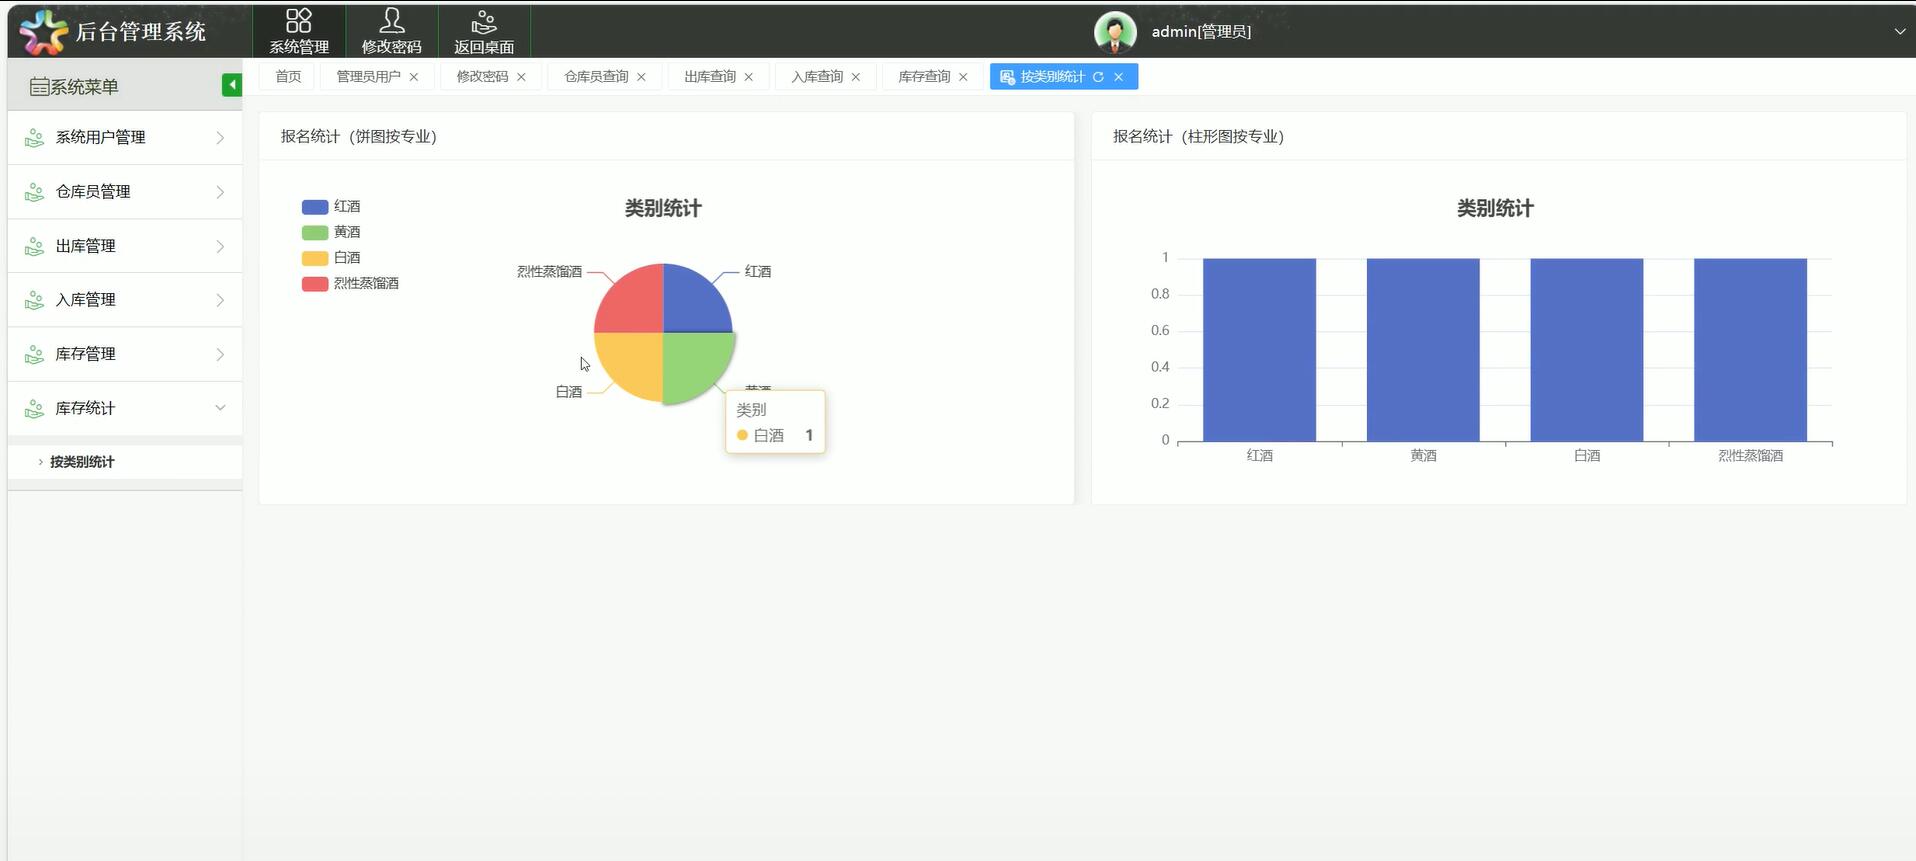Click icon beside 库存管理
This screenshot has width=1916, height=861.
click(x=34, y=354)
